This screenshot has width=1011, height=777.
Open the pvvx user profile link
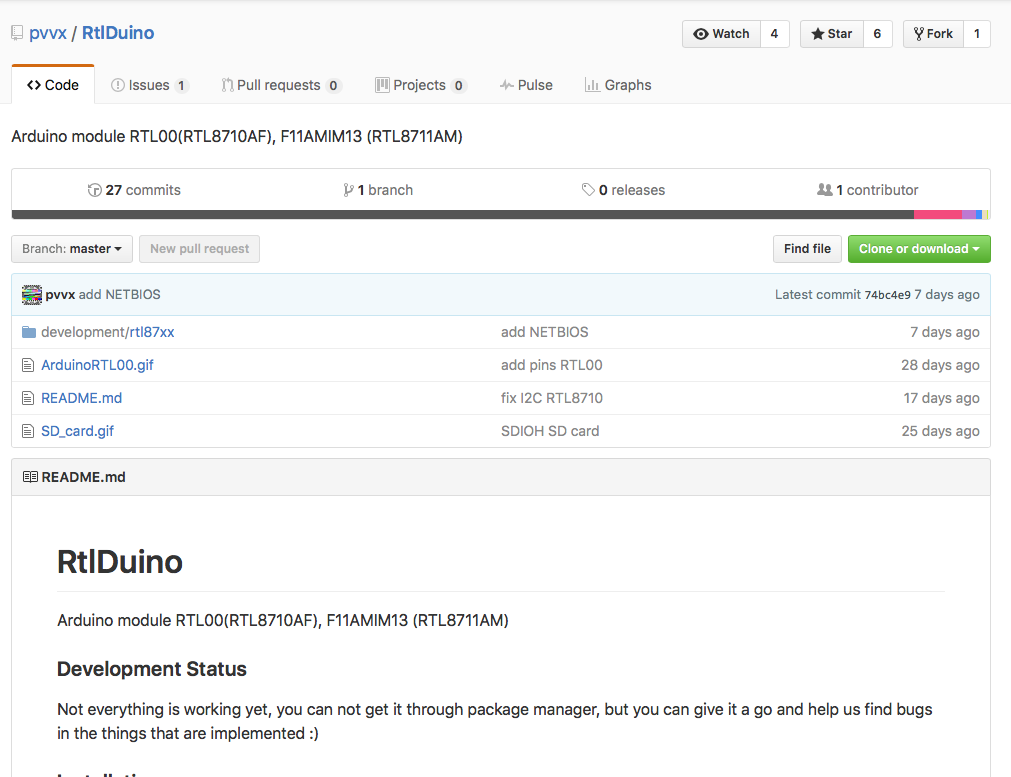pos(48,33)
